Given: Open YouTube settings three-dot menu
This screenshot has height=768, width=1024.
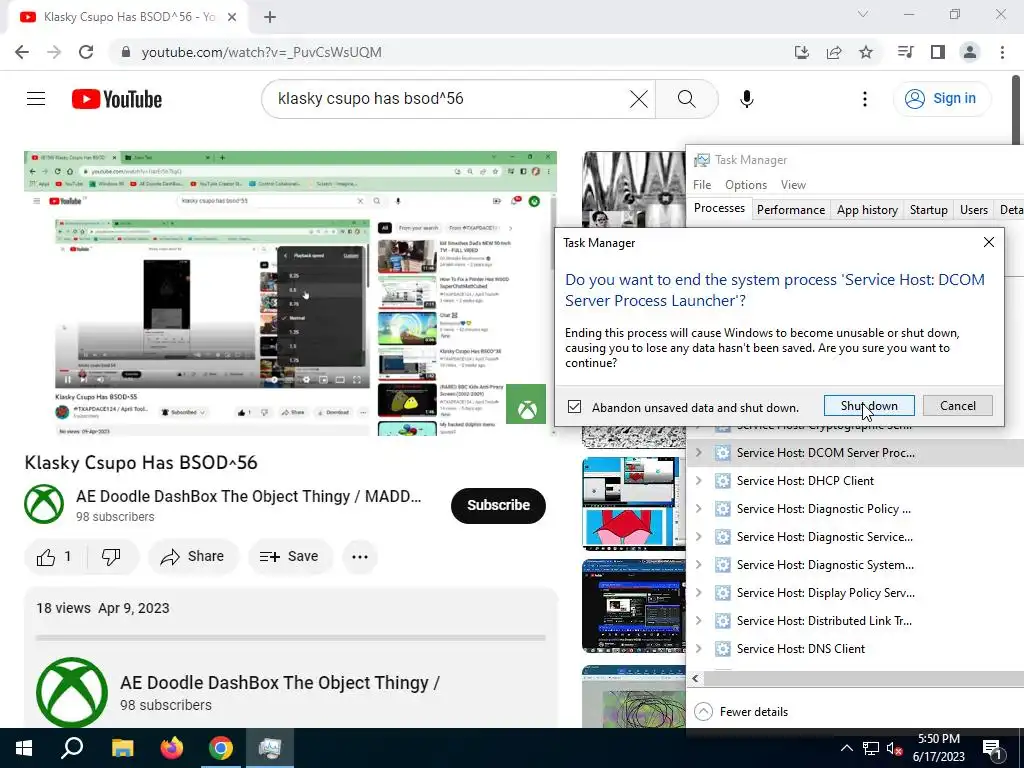Looking at the screenshot, I should tap(865, 99).
